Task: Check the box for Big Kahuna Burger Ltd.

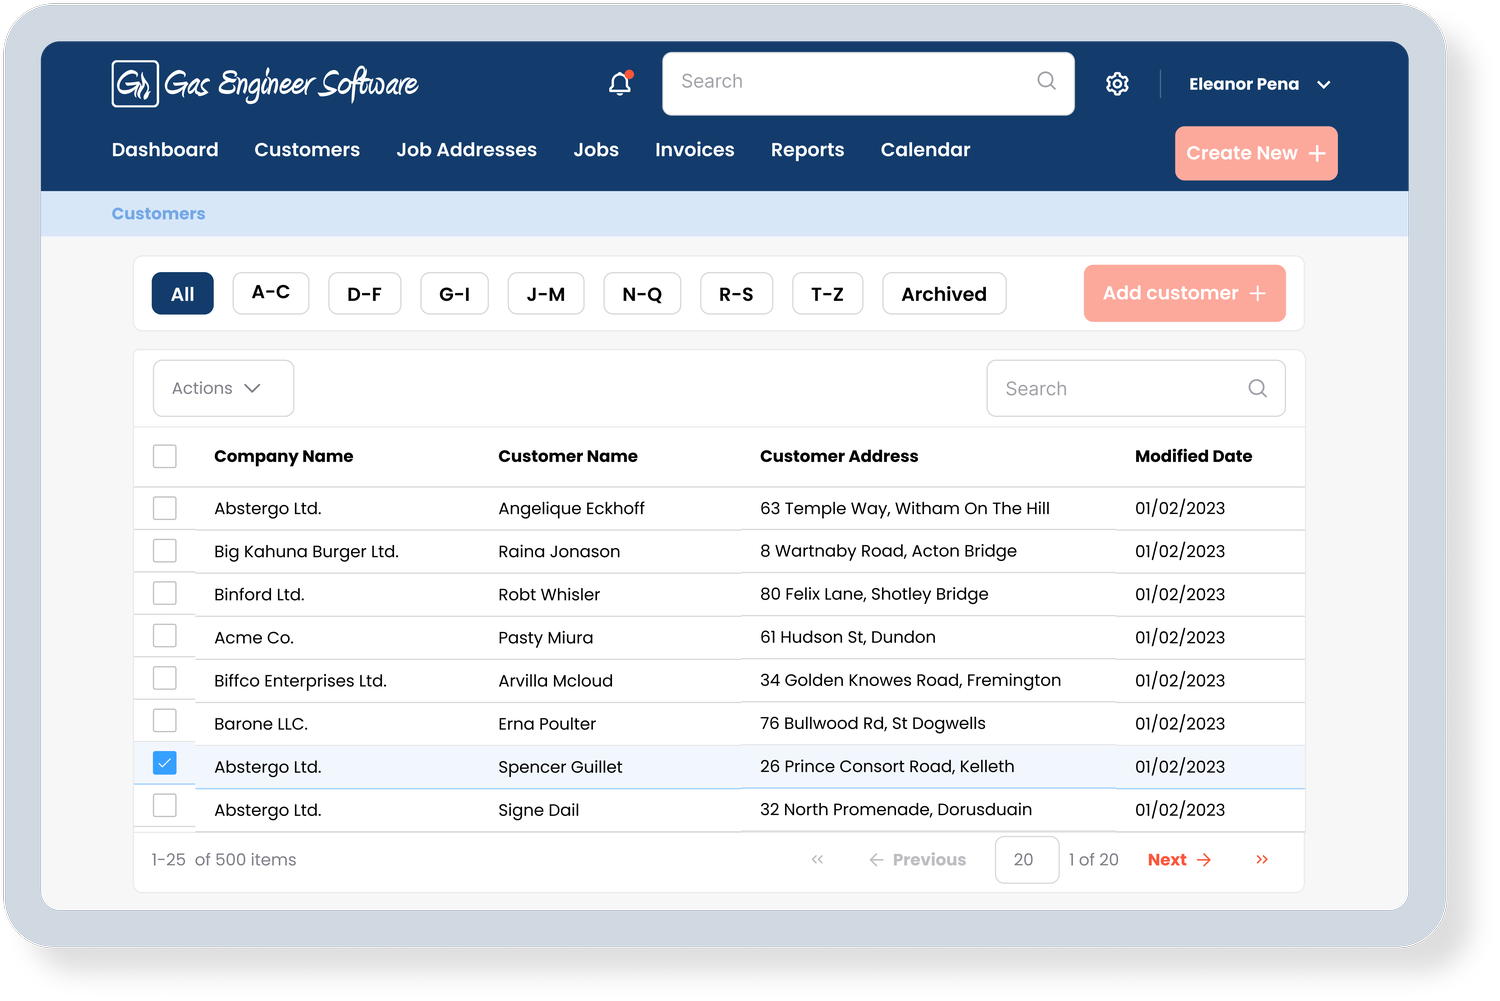Action: (x=165, y=551)
